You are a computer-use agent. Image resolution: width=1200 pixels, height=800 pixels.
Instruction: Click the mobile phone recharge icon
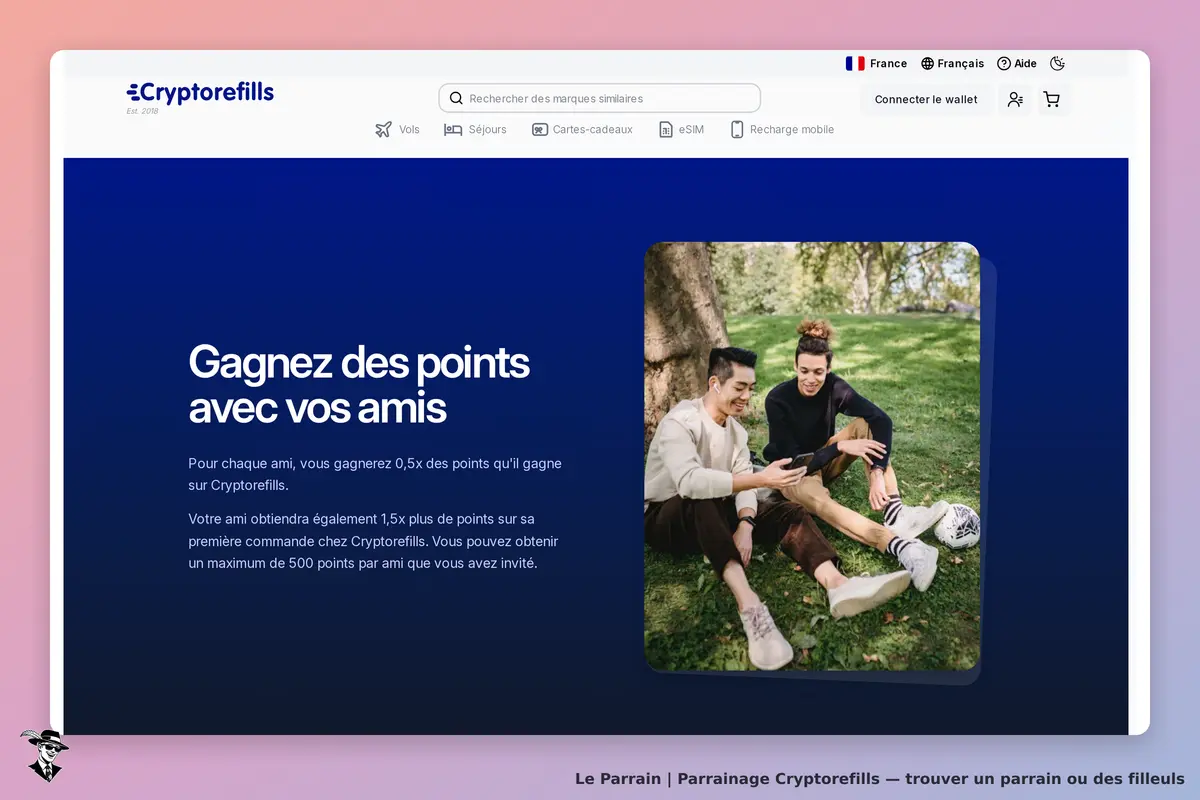pos(737,129)
